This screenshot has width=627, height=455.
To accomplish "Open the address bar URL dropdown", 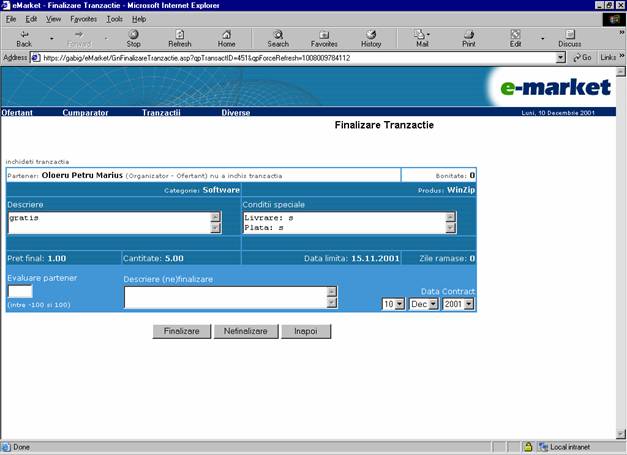I will tap(561, 58).
